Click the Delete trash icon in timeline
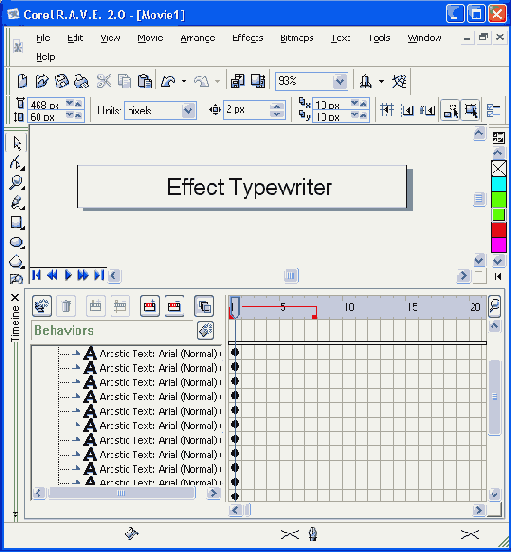This screenshot has height=552, width=511. [x=66, y=306]
